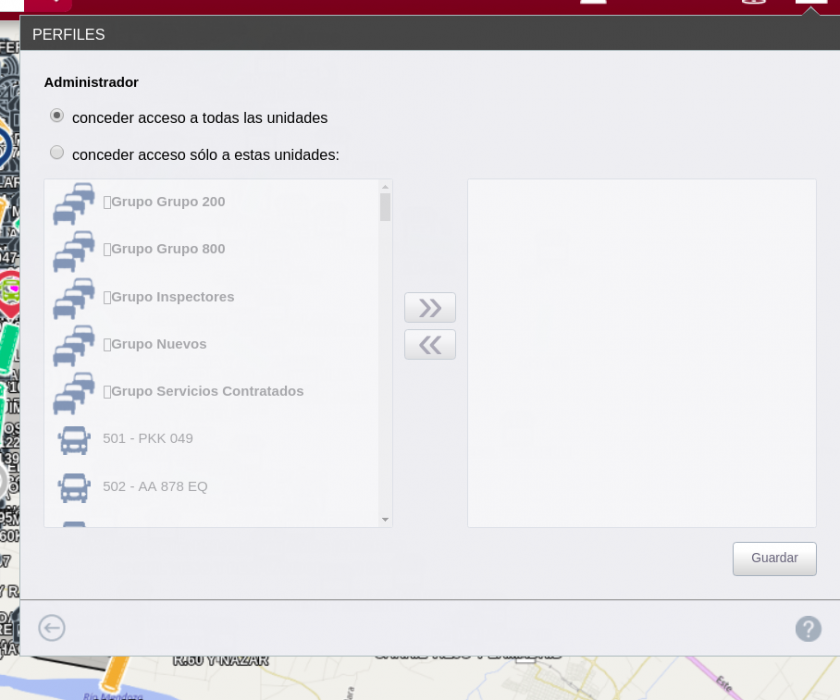Click the scroll-down arrow of the units list
This screenshot has width=840, height=700.
point(384,519)
